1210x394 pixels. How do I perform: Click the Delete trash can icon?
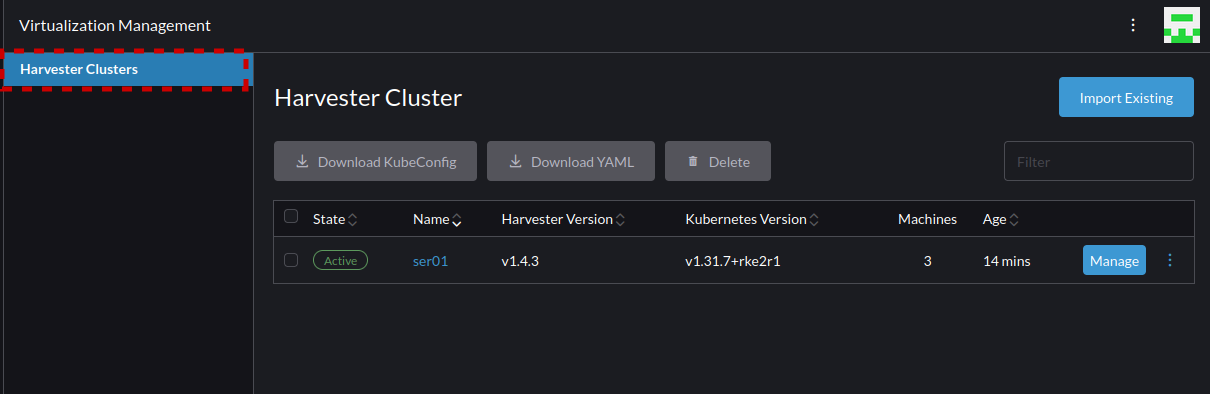[693, 161]
